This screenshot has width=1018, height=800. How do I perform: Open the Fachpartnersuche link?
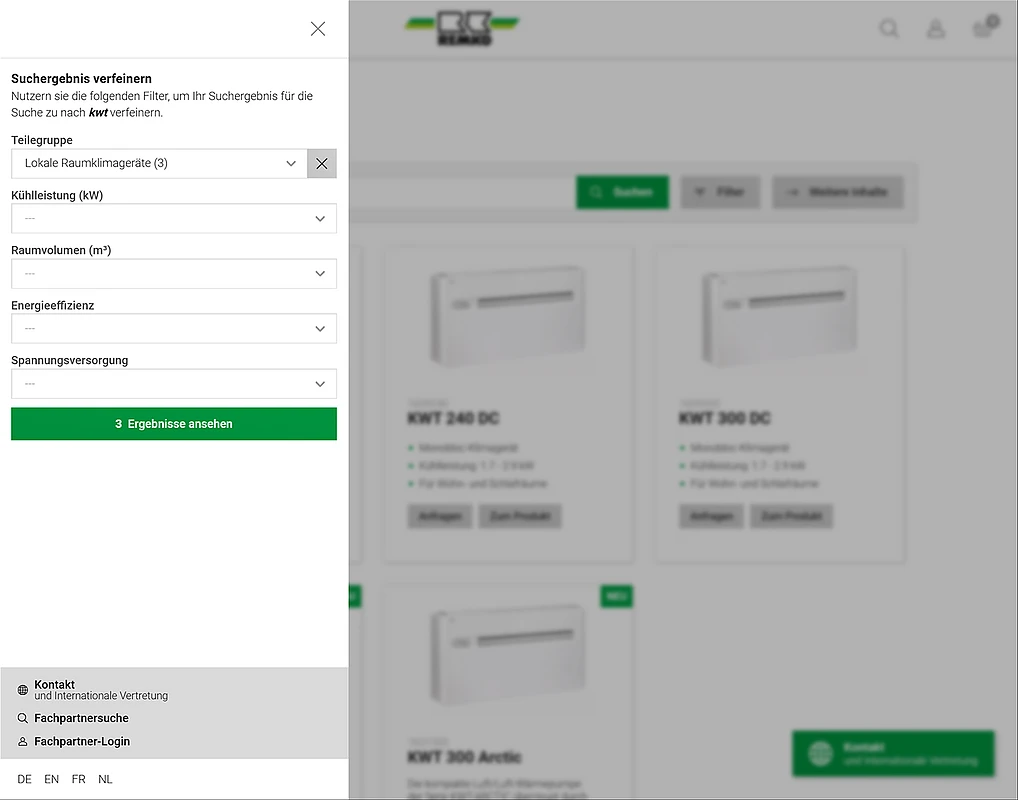pos(81,718)
